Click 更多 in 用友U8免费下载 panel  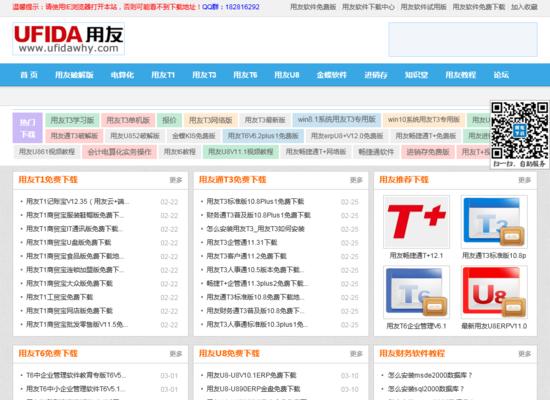356,354
